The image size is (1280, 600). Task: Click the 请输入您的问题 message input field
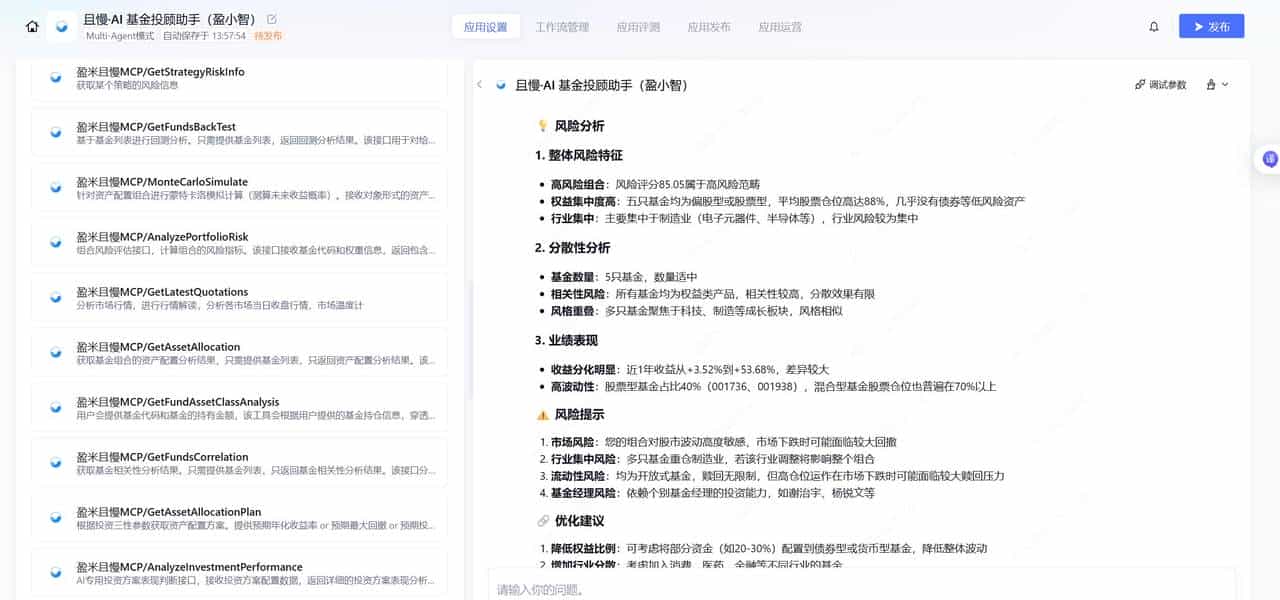tap(700, 588)
